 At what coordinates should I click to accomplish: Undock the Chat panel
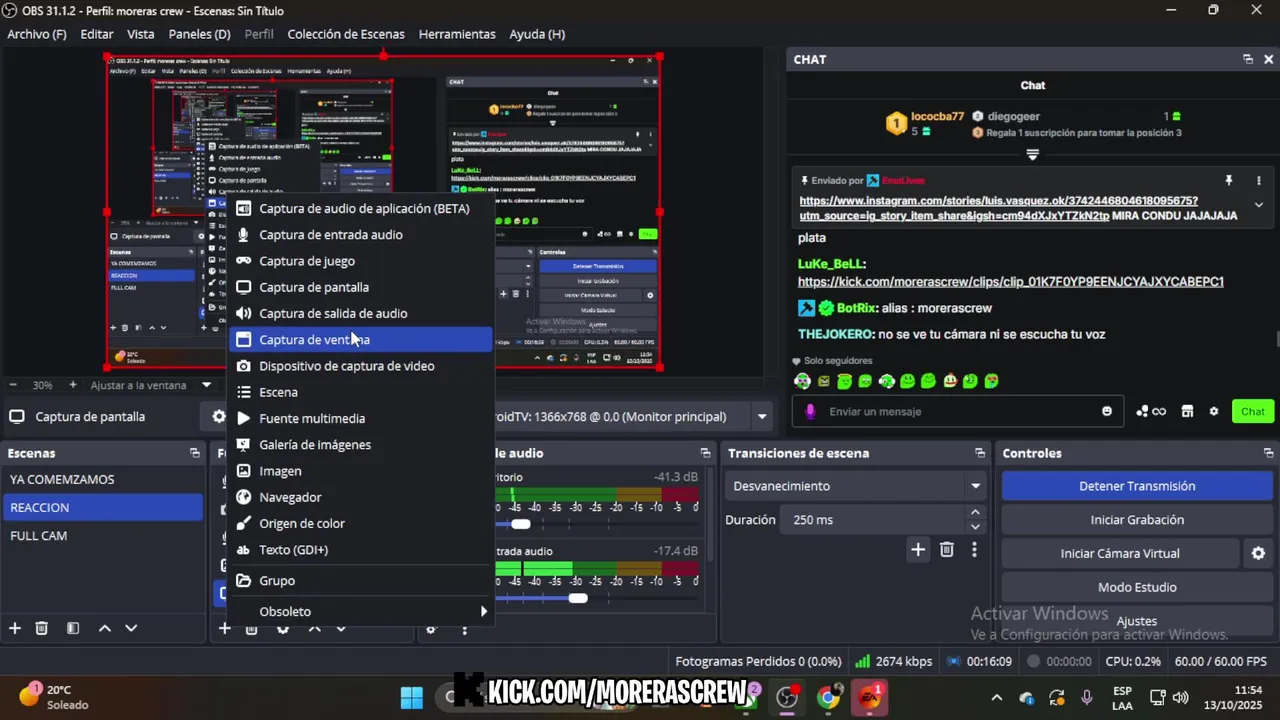click(x=1248, y=59)
